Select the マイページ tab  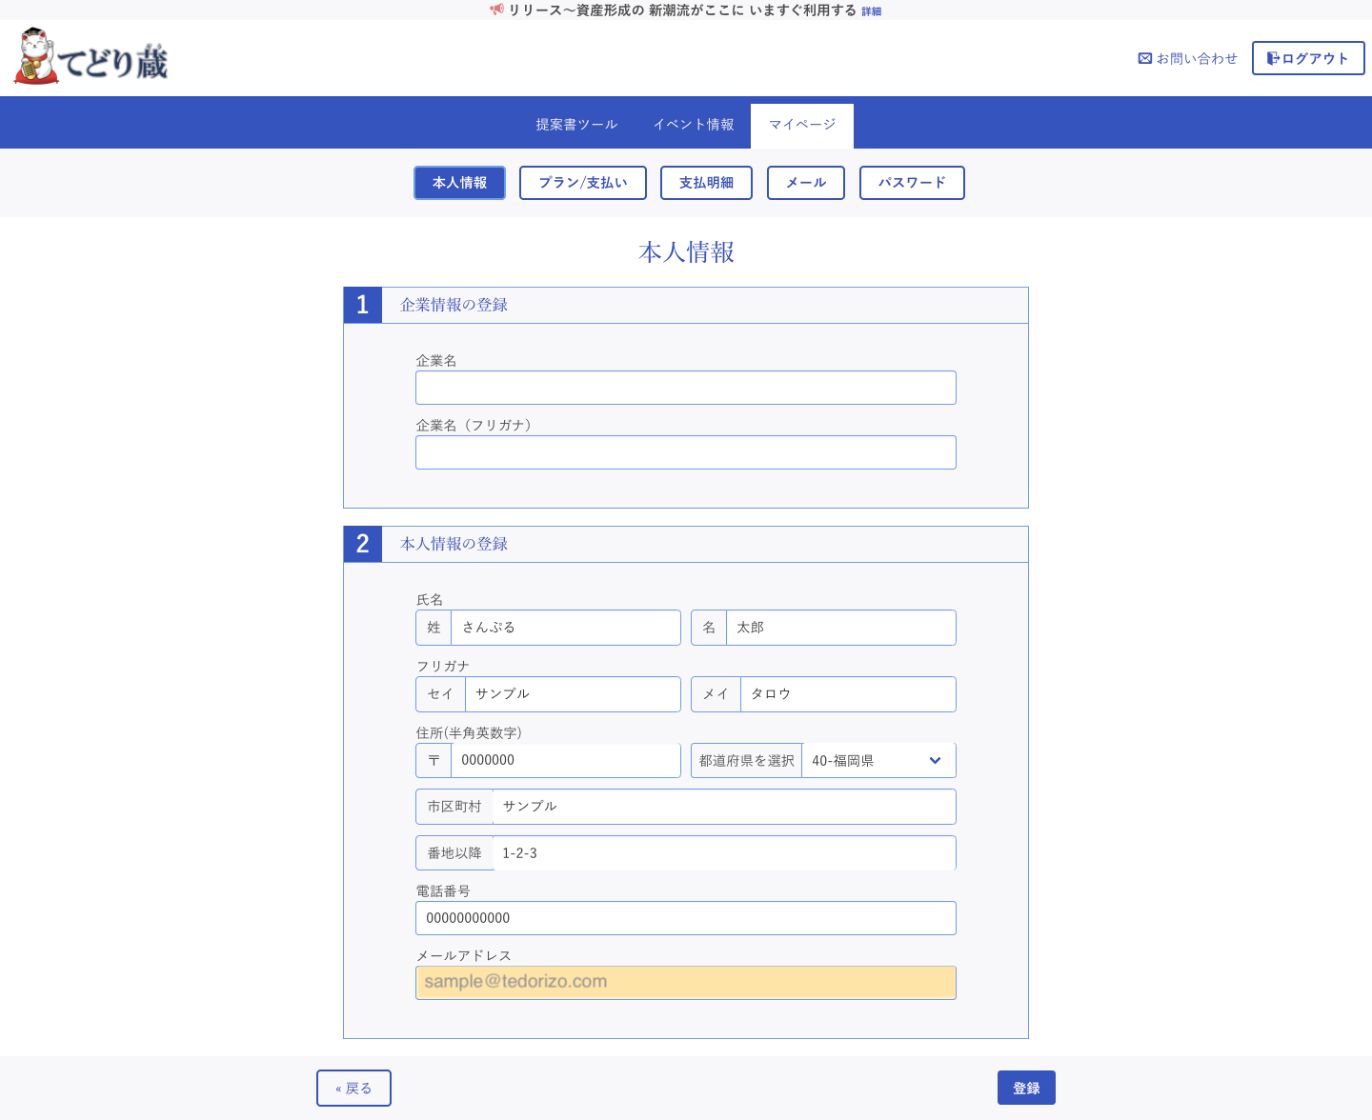pyautogui.click(x=802, y=125)
